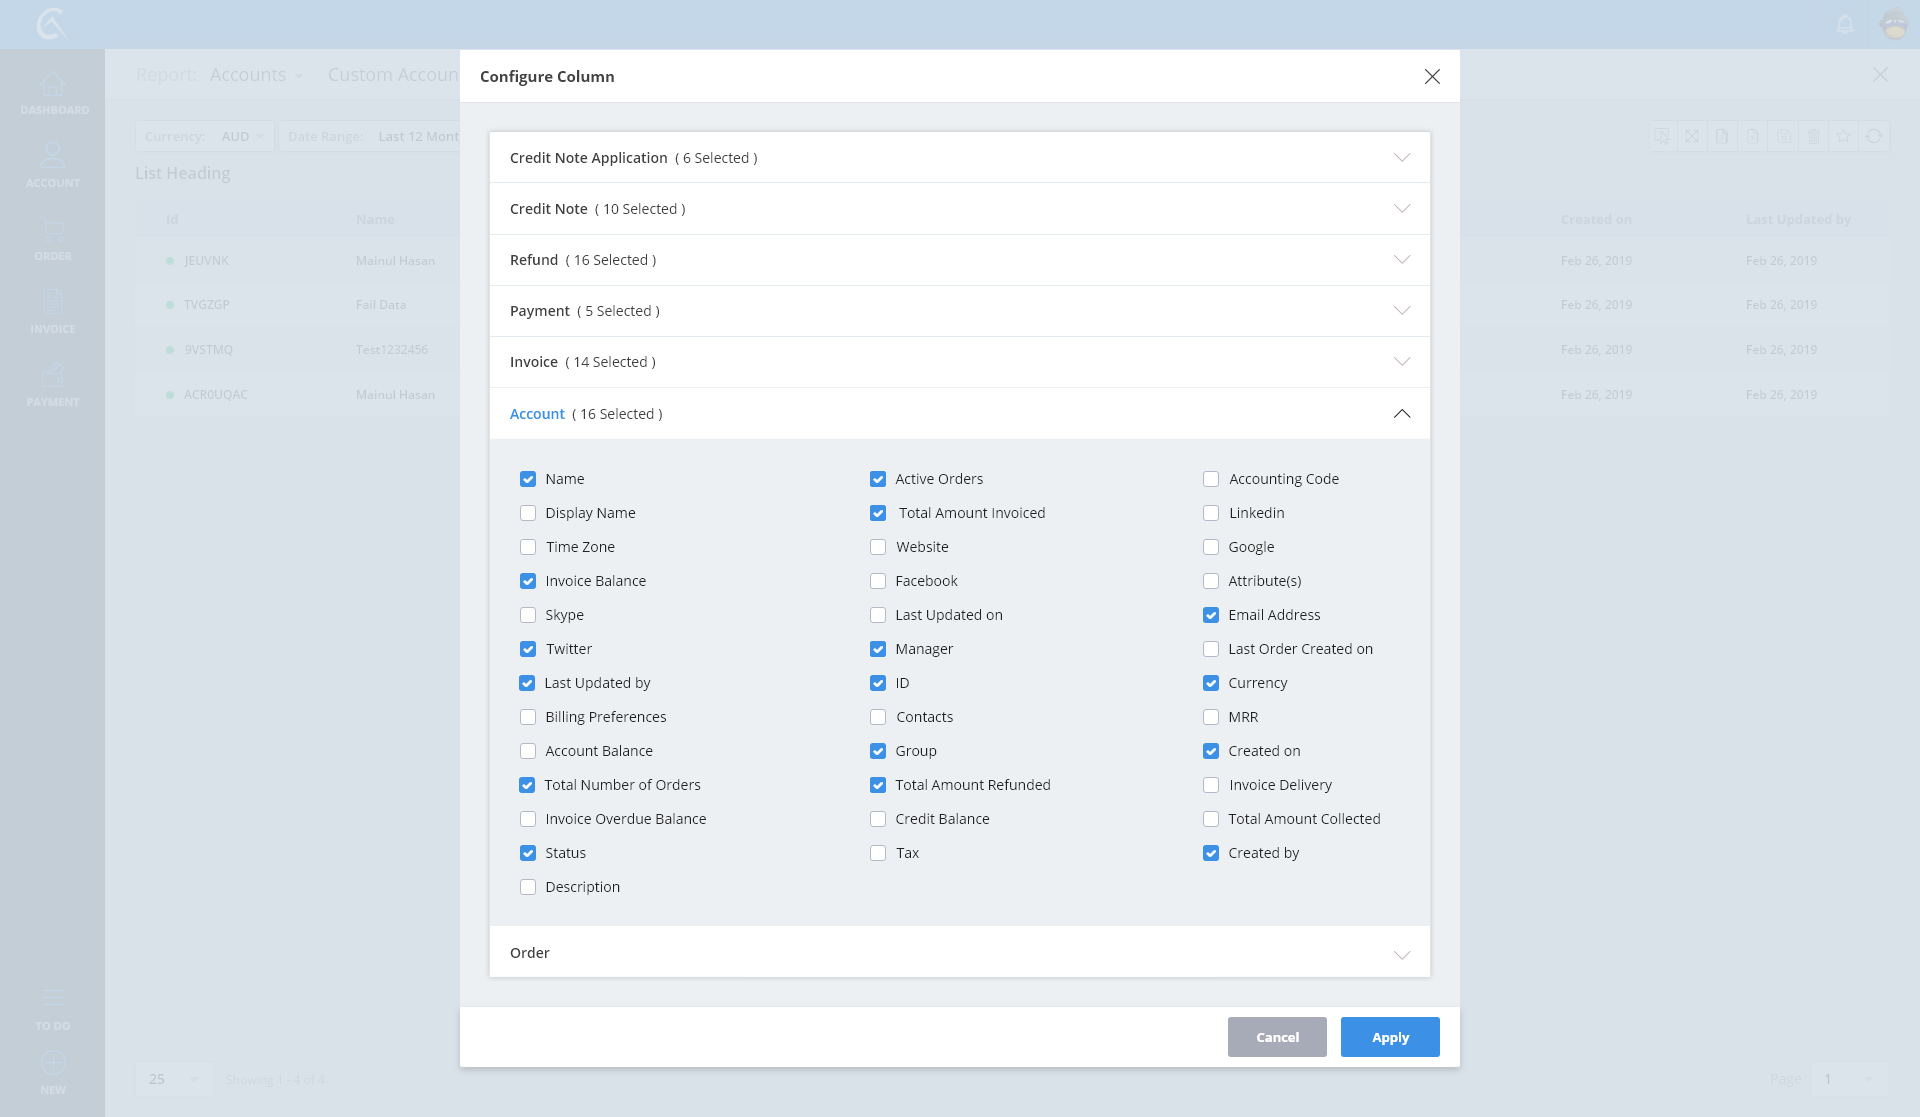Image resolution: width=1920 pixels, height=1117 pixels.
Task: Tick the MRR checkbox
Action: click(1211, 717)
